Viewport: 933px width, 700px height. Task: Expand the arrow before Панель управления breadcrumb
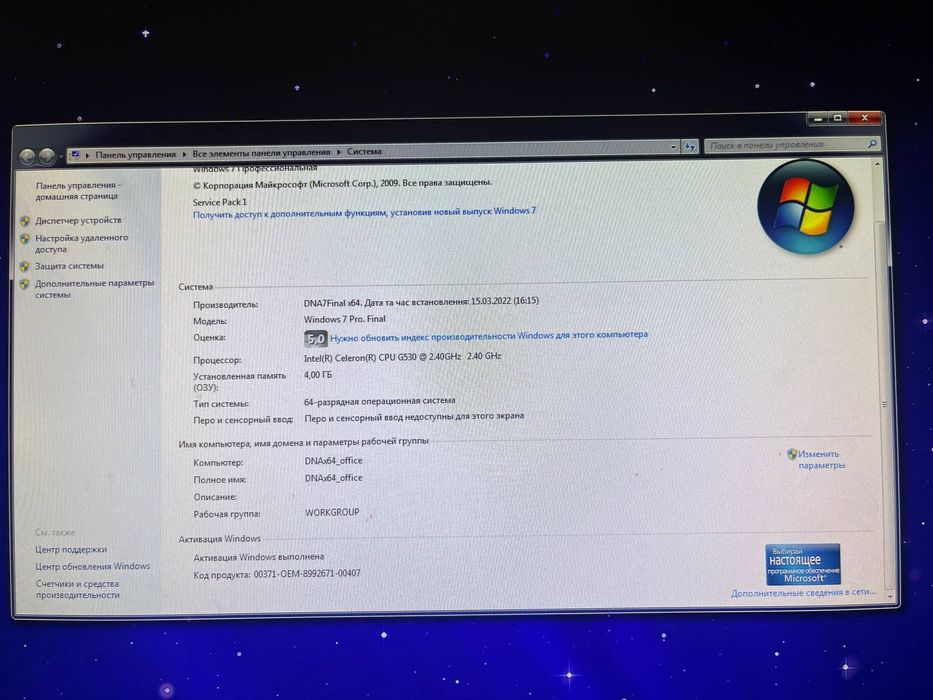click(x=87, y=155)
